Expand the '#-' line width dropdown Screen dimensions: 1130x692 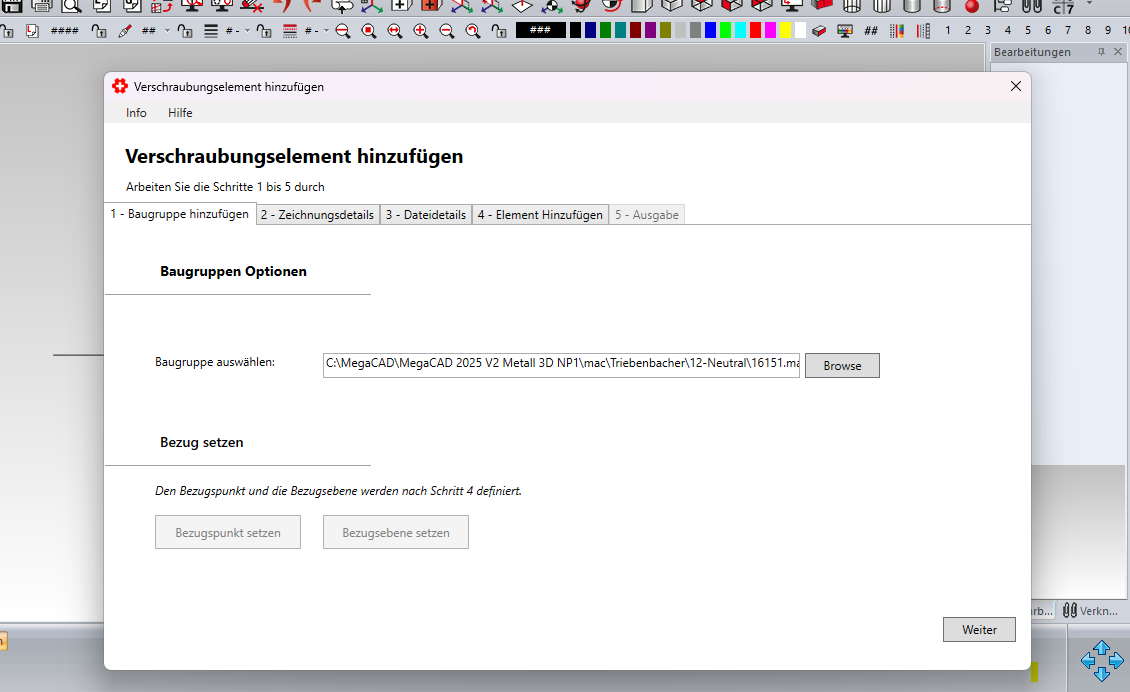point(247,31)
